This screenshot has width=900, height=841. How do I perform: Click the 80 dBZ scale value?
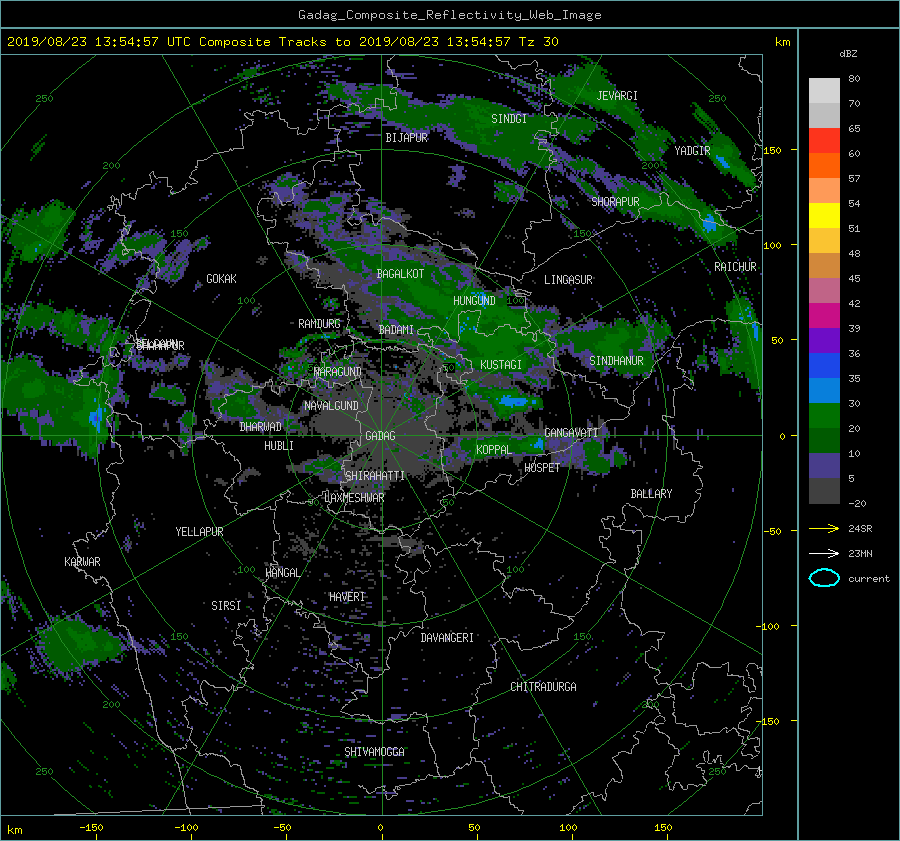tap(854, 79)
